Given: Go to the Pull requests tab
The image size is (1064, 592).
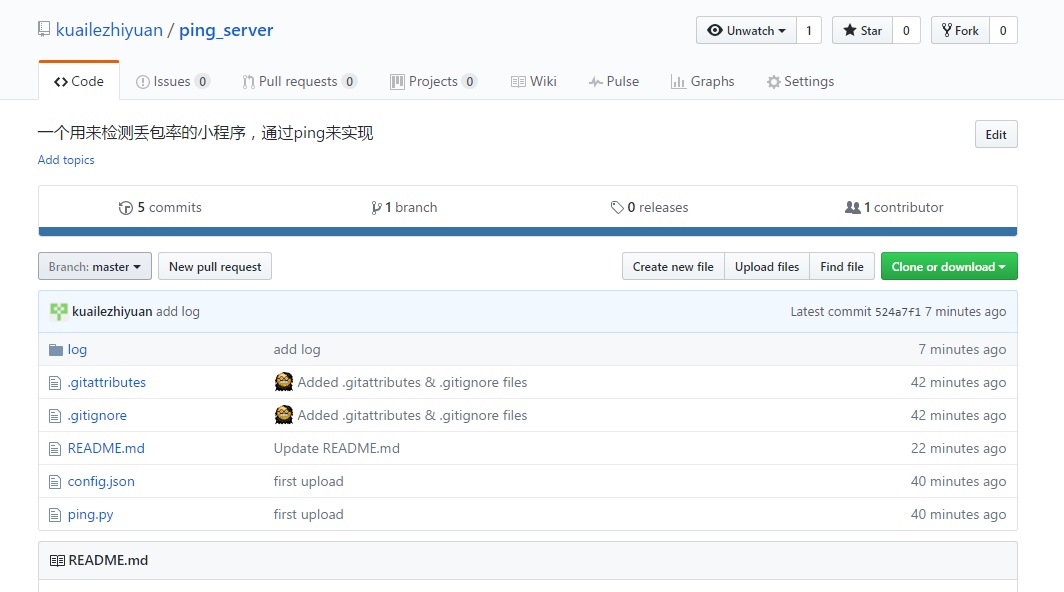Looking at the screenshot, I should pyautogui.click(x=298, y=82).
